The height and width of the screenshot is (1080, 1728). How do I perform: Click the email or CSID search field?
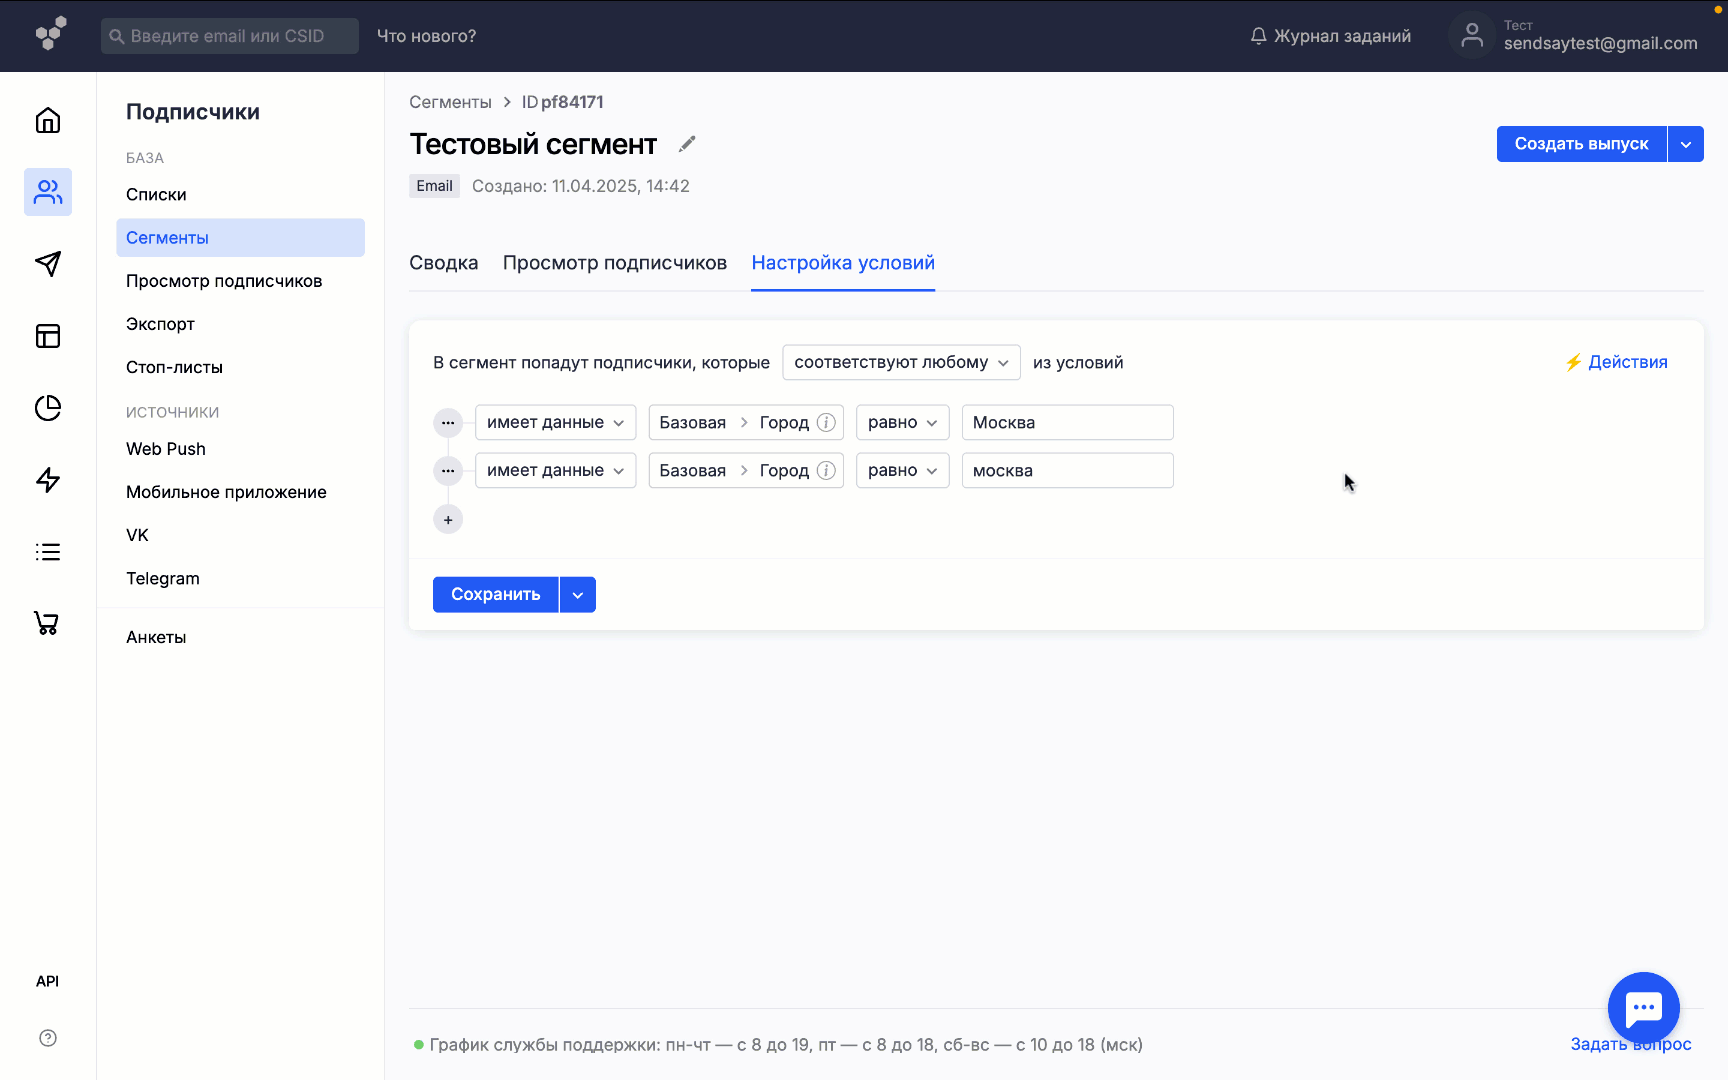coord(229,35)
